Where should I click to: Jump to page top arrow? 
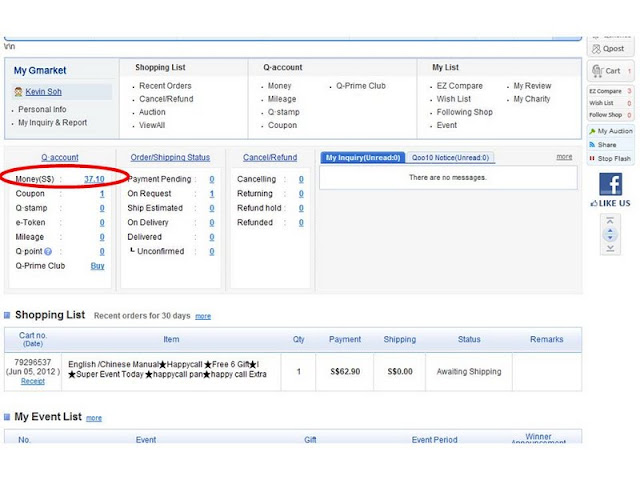tap(610, 221)
